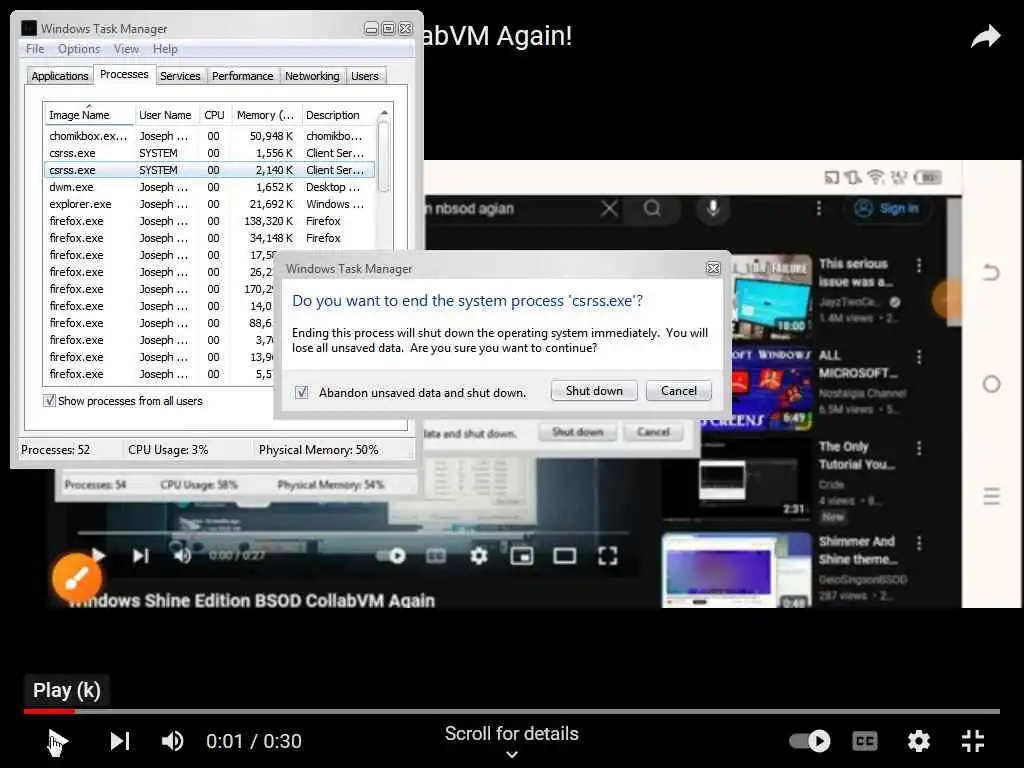1024x768 pixels.
Task: Enable miniplayer in inner player
Action: [522, 556]
